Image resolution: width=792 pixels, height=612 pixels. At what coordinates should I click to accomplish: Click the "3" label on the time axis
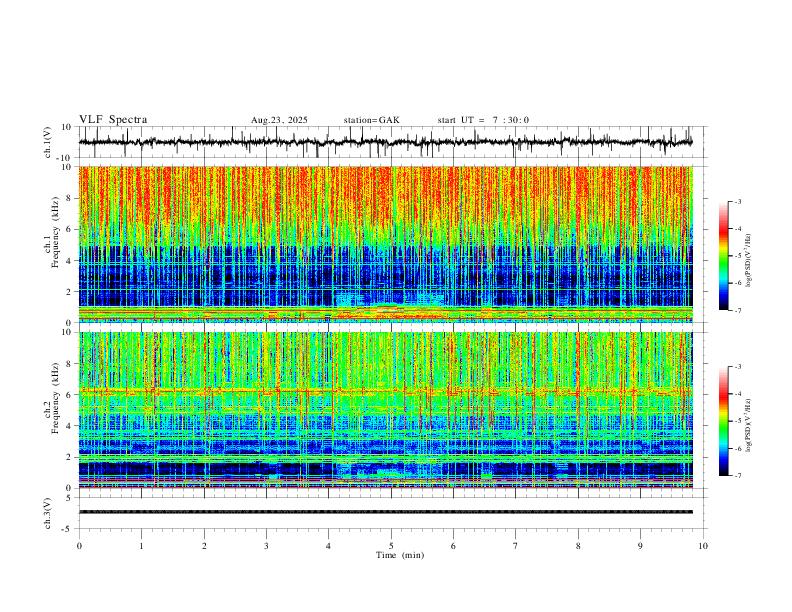(266, 546)
